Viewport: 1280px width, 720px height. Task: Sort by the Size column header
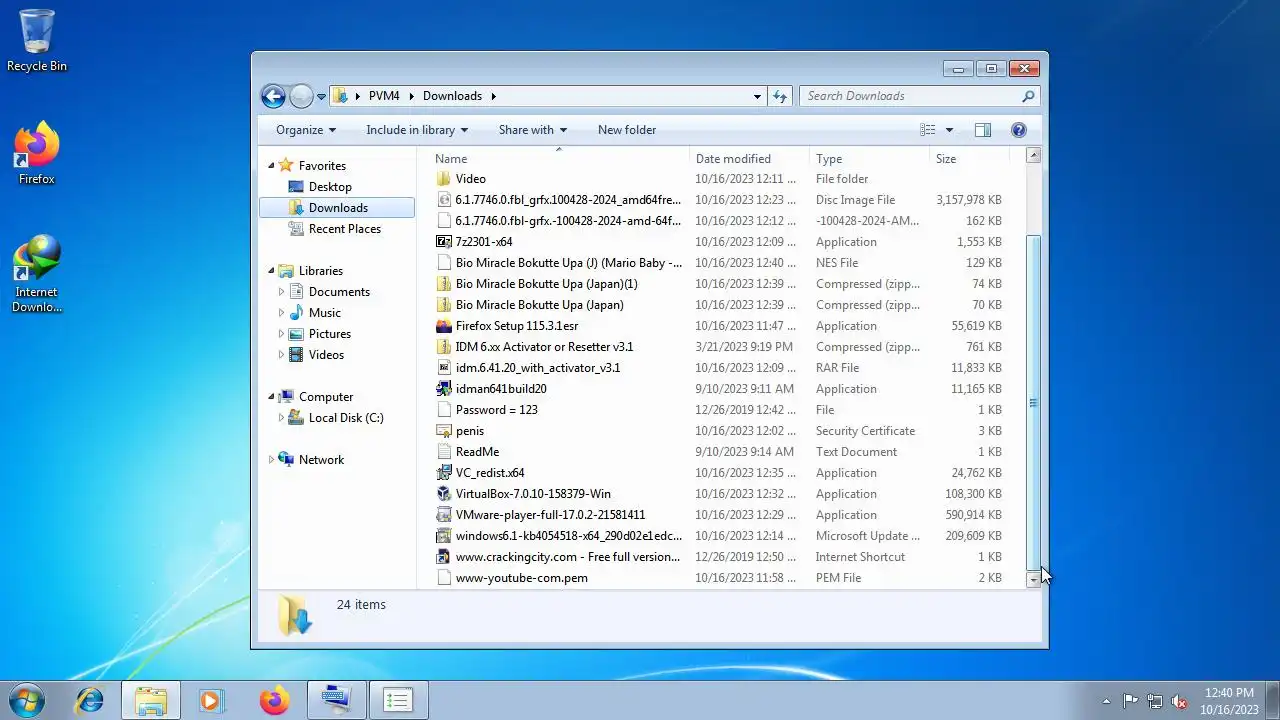coord(969,159)
